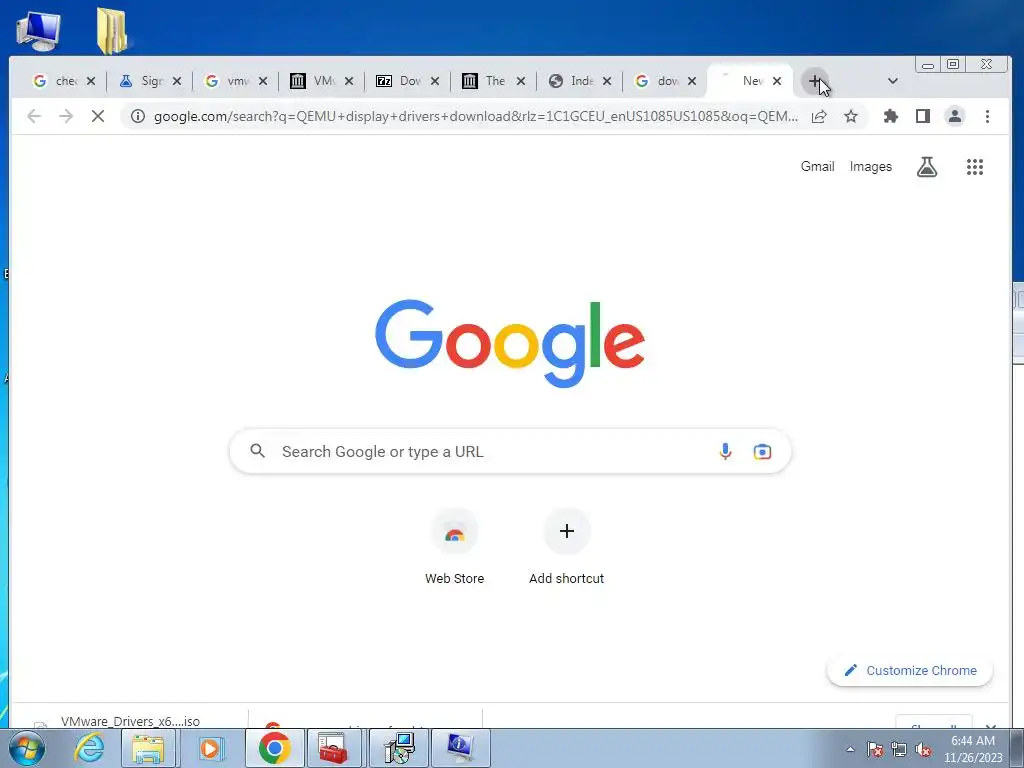Open the taskbar clock and date

pos(973,749)
